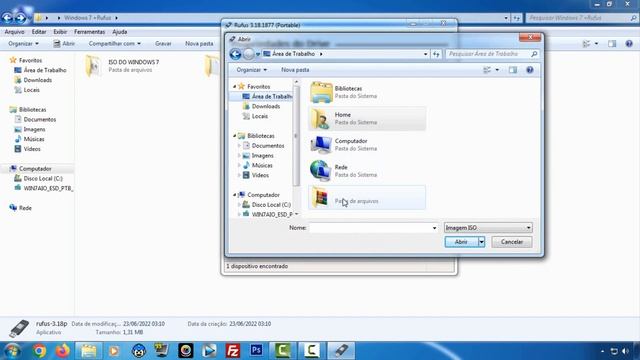Click the Back arrow in Abrir dialog
Screen dimensions: 640x360
(x=235, y=54)
